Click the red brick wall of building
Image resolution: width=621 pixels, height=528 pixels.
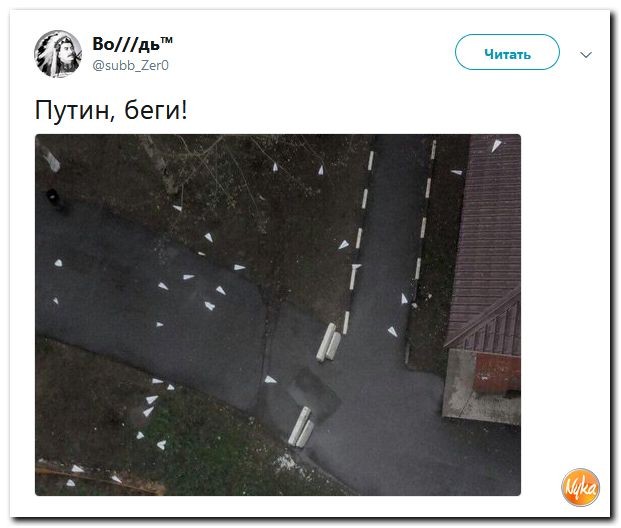(x=498, y=372)
